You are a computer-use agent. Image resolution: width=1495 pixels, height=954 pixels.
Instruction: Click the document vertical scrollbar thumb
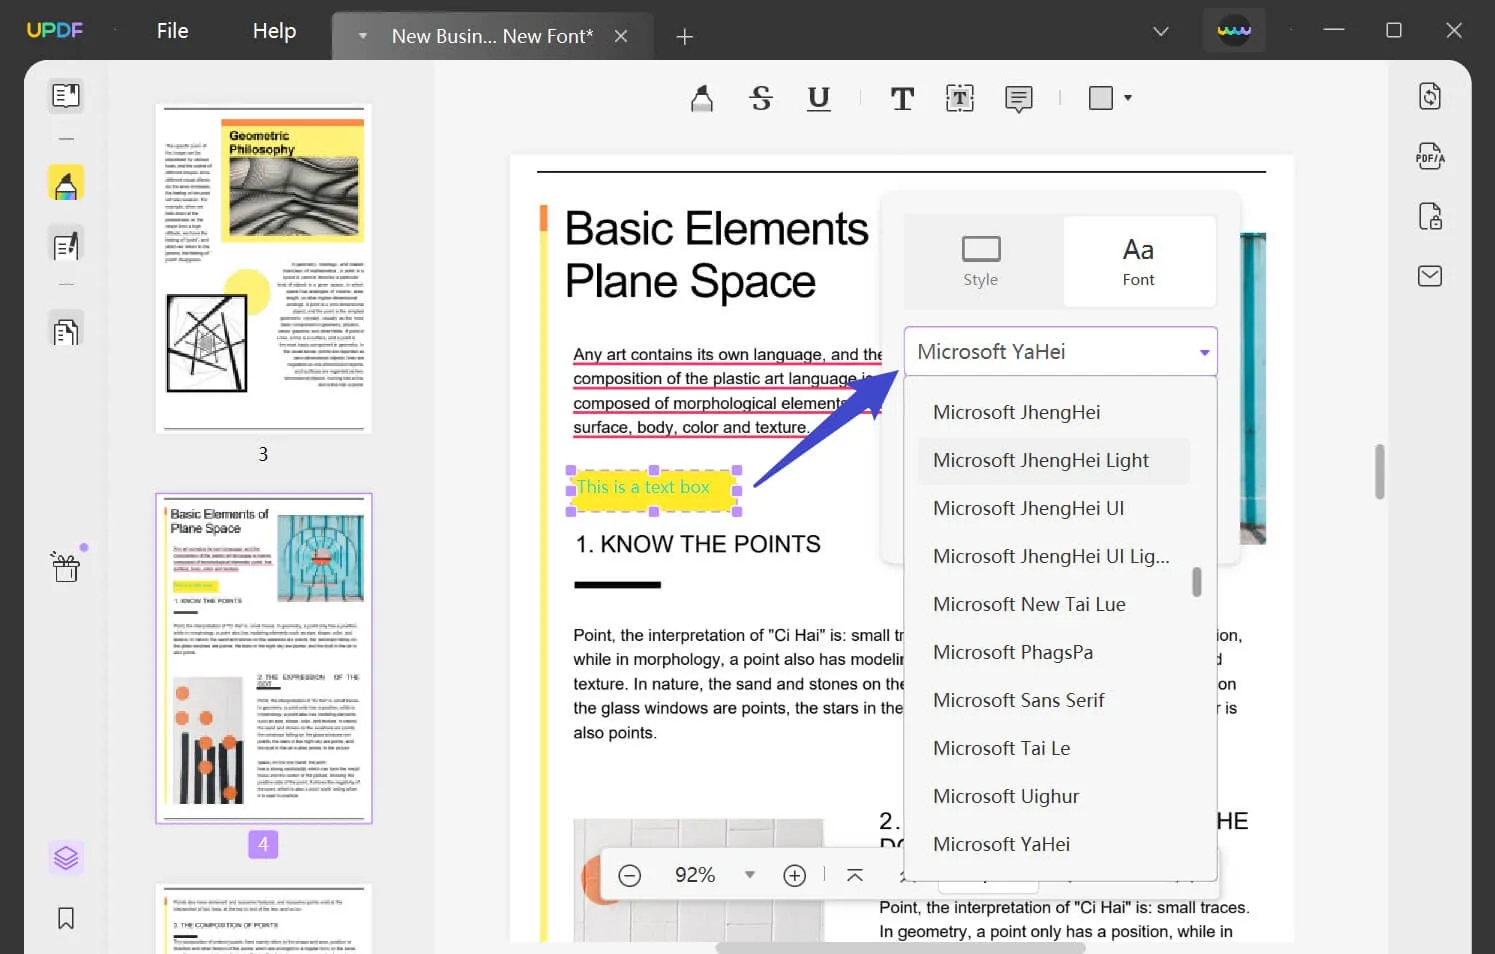coord(1380,471)
